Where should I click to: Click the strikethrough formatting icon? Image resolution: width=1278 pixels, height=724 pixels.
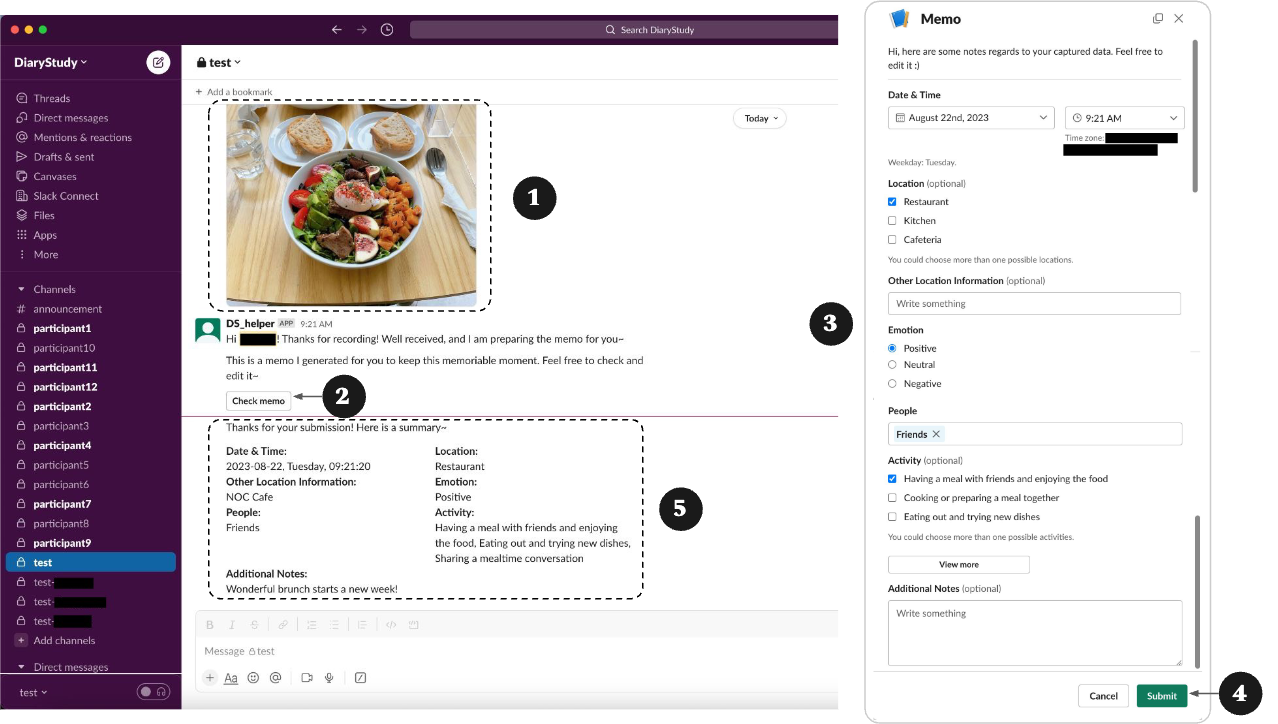point(254,625)
